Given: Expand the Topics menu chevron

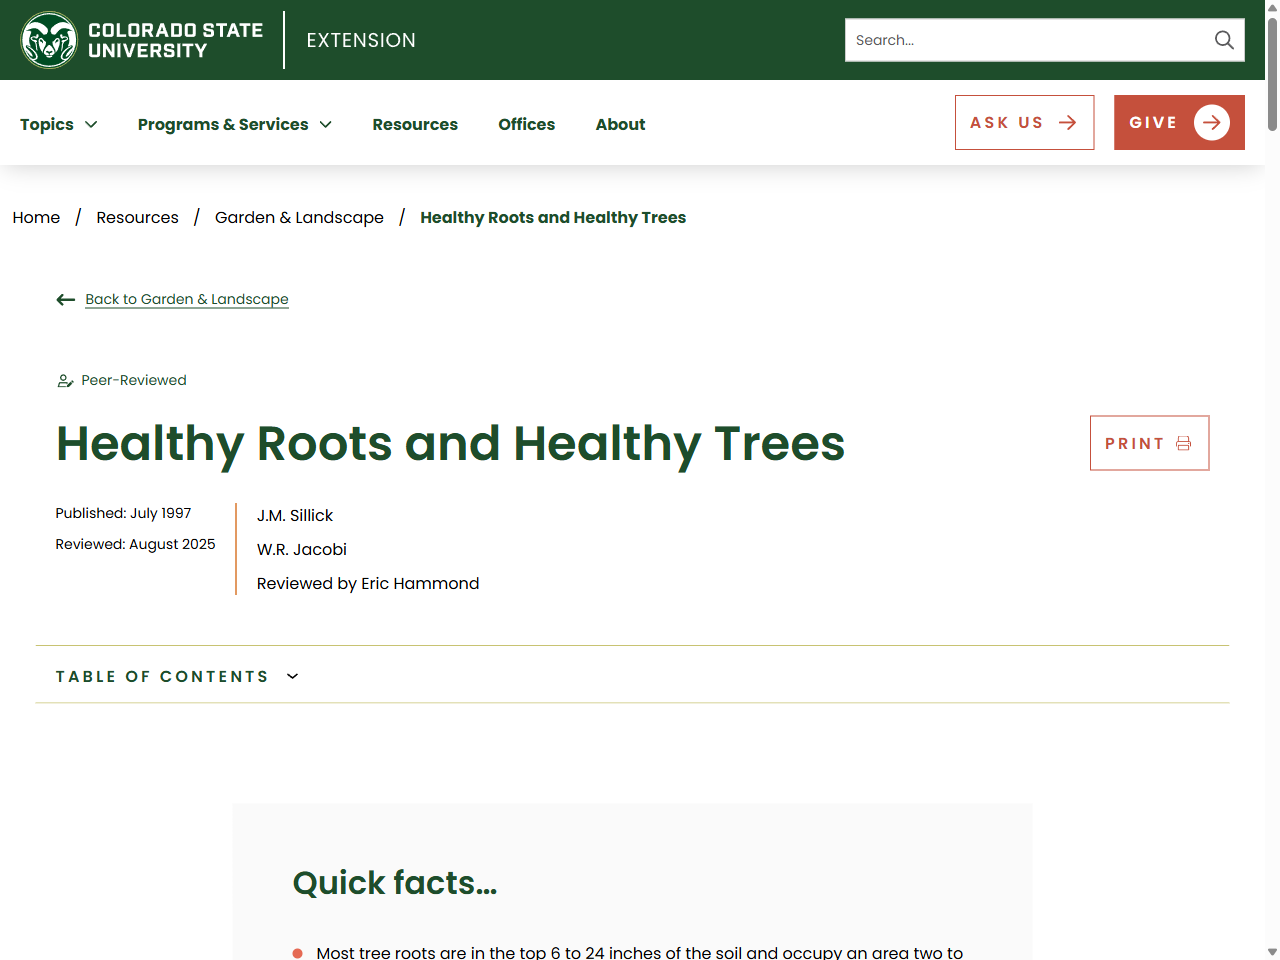Looking at the screenshot, I should (x=91, y=125).
